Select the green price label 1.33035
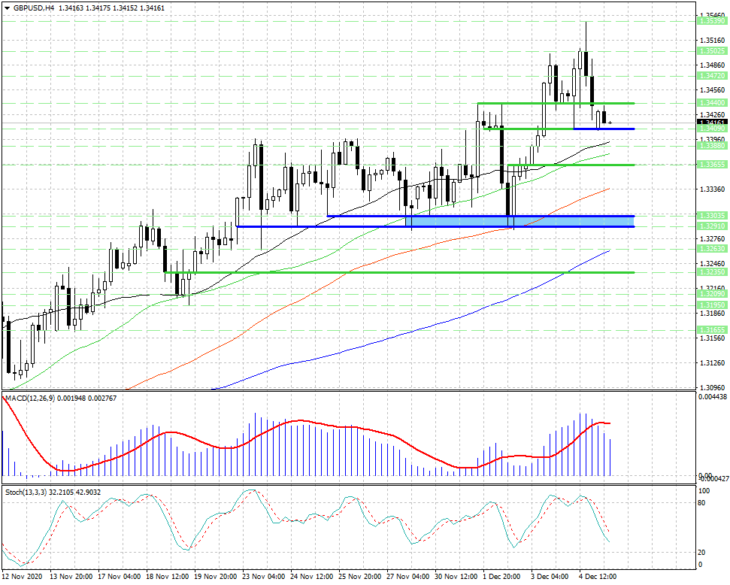 712,215
